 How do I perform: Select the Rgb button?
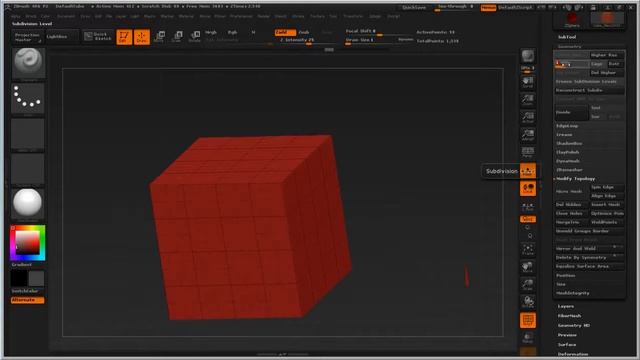232,32
